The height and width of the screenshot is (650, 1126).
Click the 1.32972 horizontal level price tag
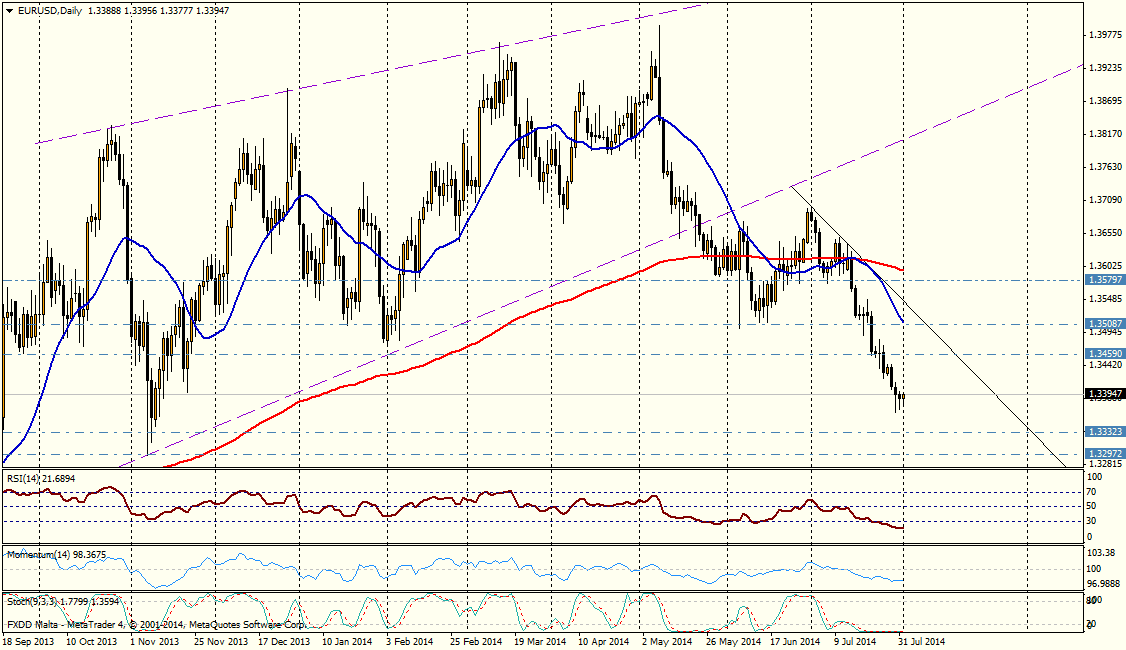(x=1104, y=453)
